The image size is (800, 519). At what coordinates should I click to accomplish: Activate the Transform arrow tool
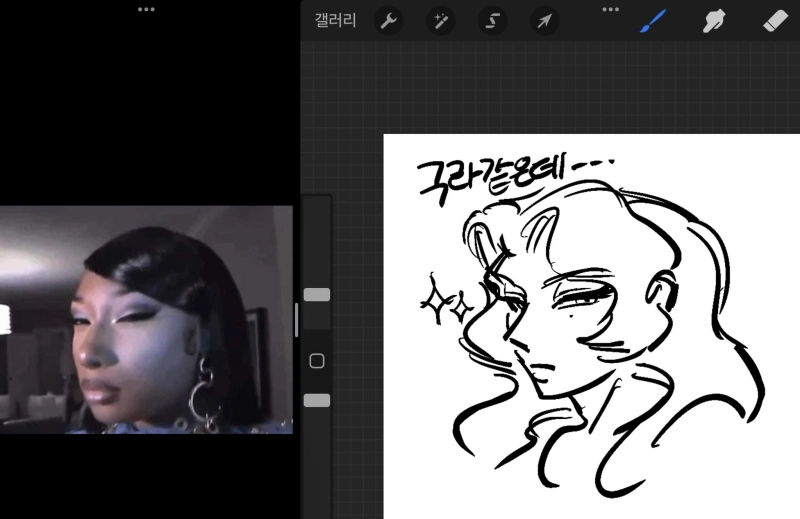point(544,20)
